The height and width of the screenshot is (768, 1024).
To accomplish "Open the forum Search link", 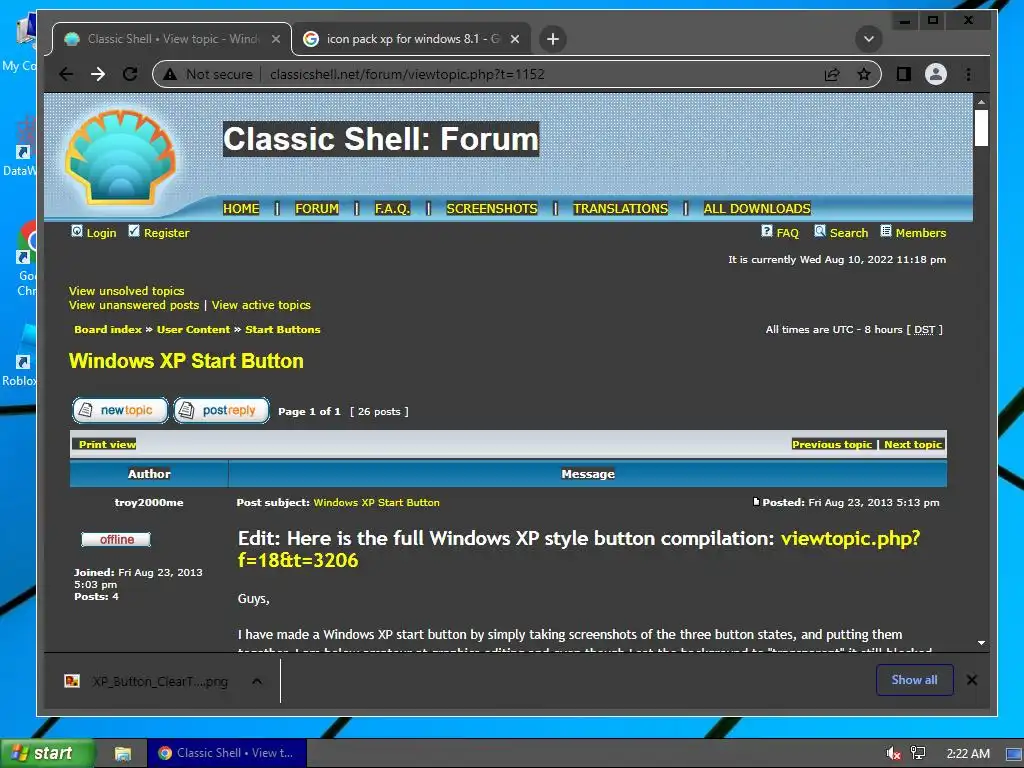I will click(x=849, y=233).
